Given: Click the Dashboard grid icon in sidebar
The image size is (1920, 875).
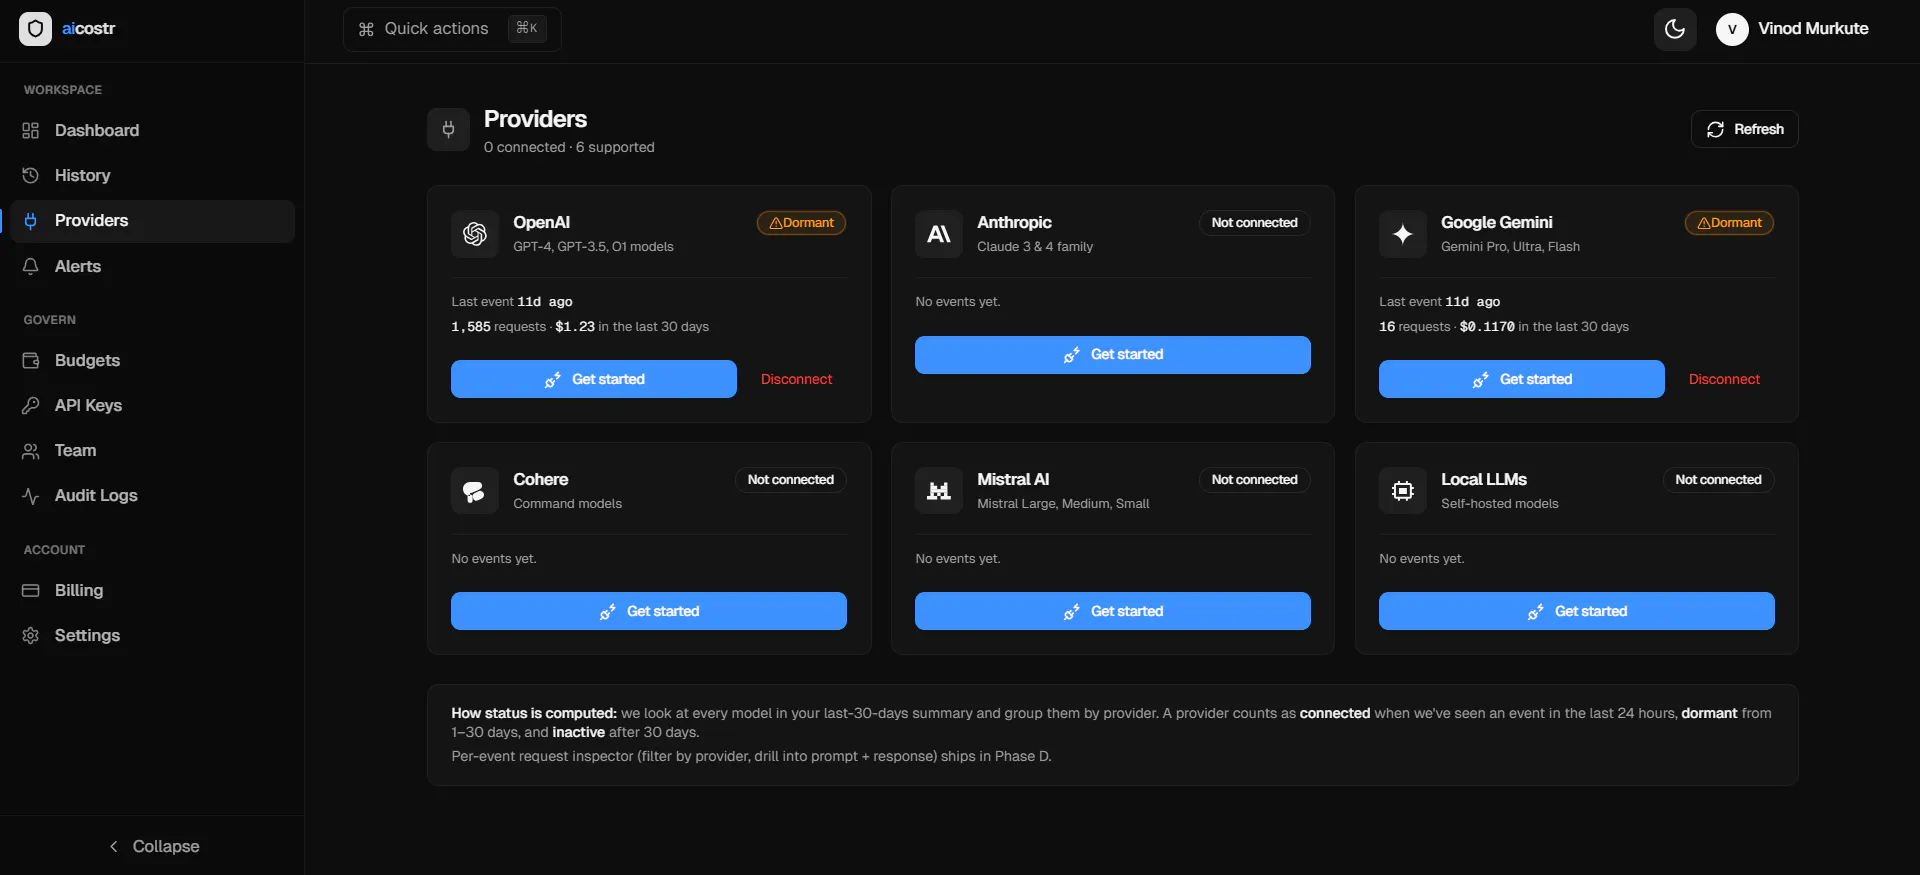Looking at the screenshot, I should [31, 131].
